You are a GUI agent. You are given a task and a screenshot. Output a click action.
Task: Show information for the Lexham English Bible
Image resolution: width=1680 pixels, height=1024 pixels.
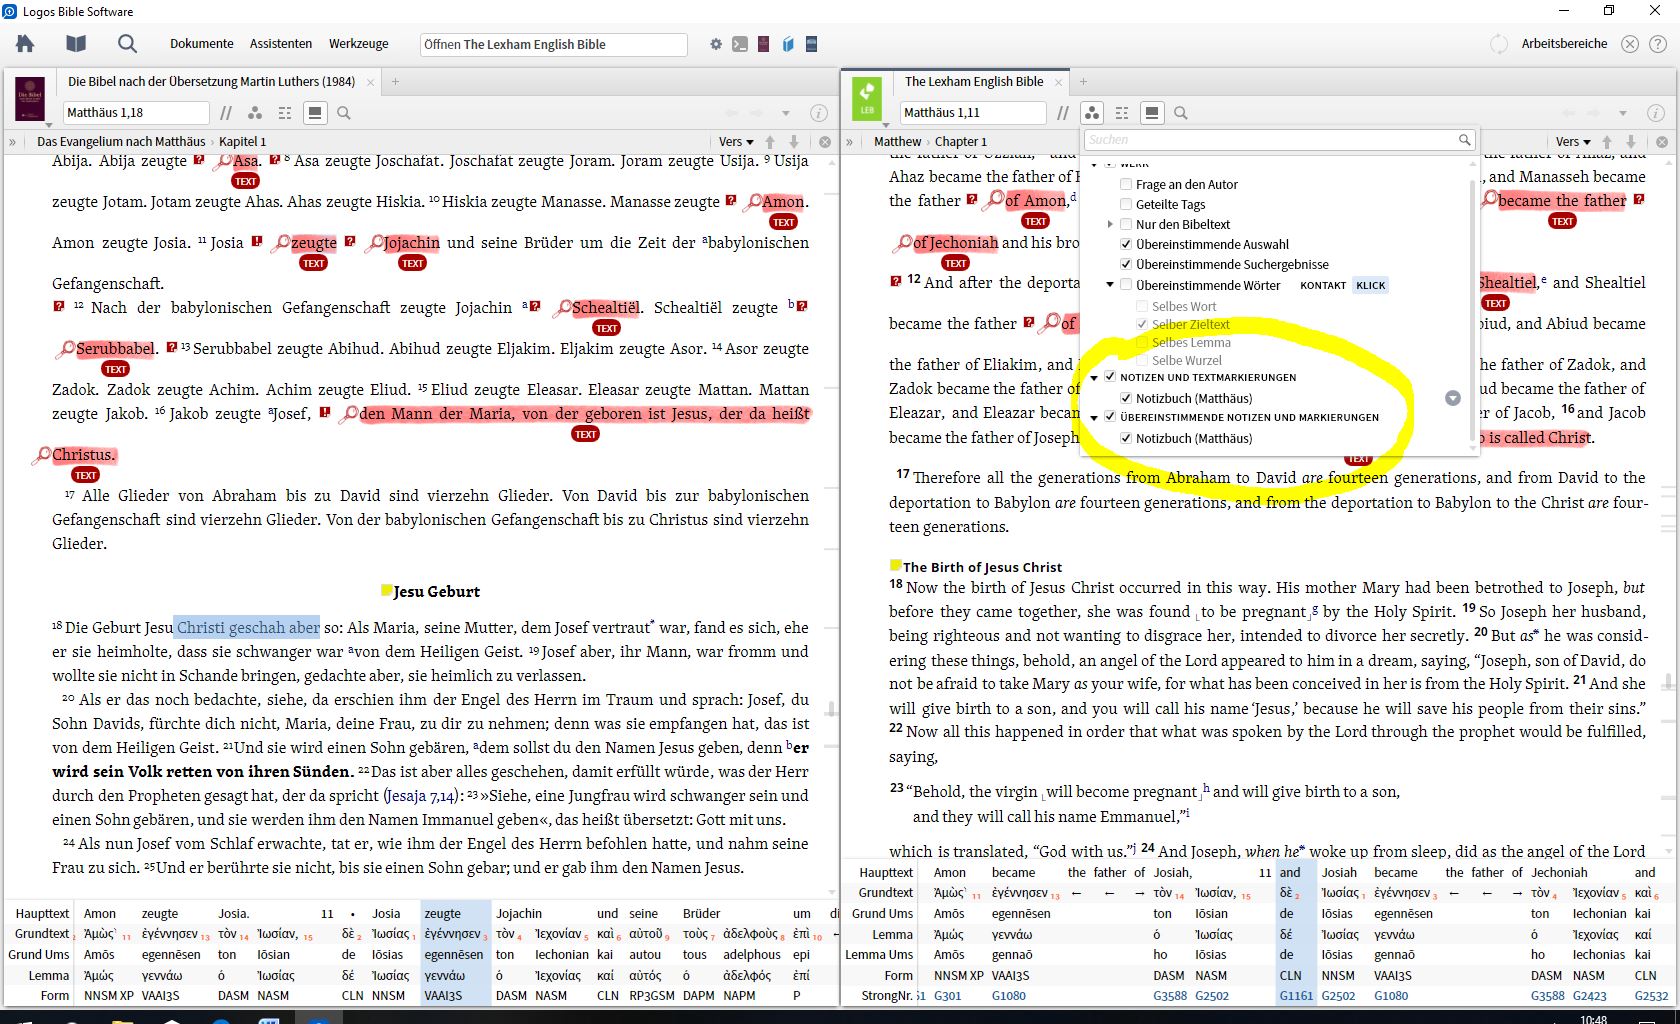[x=1655, y=113]
